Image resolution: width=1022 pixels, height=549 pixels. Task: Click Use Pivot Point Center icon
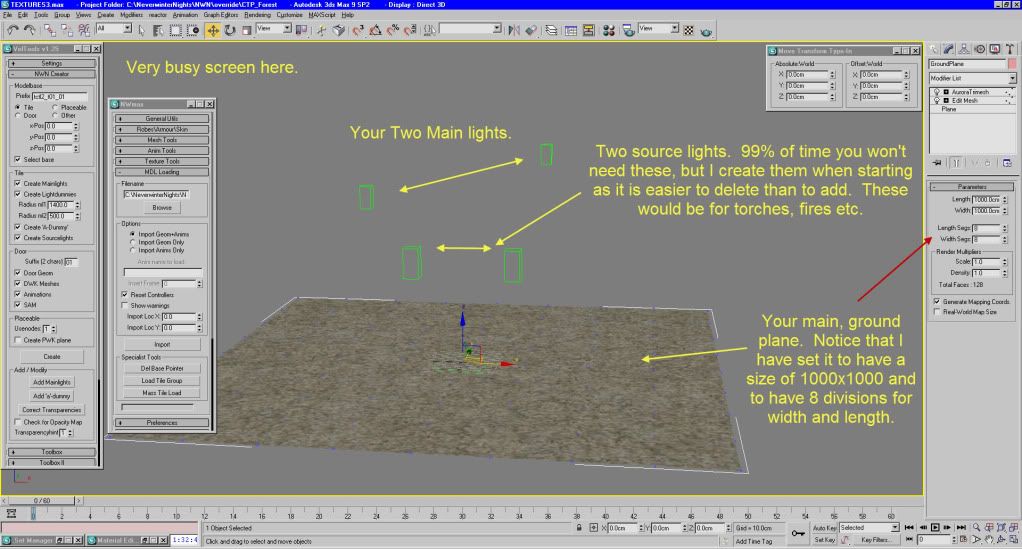tap(302, 30)
